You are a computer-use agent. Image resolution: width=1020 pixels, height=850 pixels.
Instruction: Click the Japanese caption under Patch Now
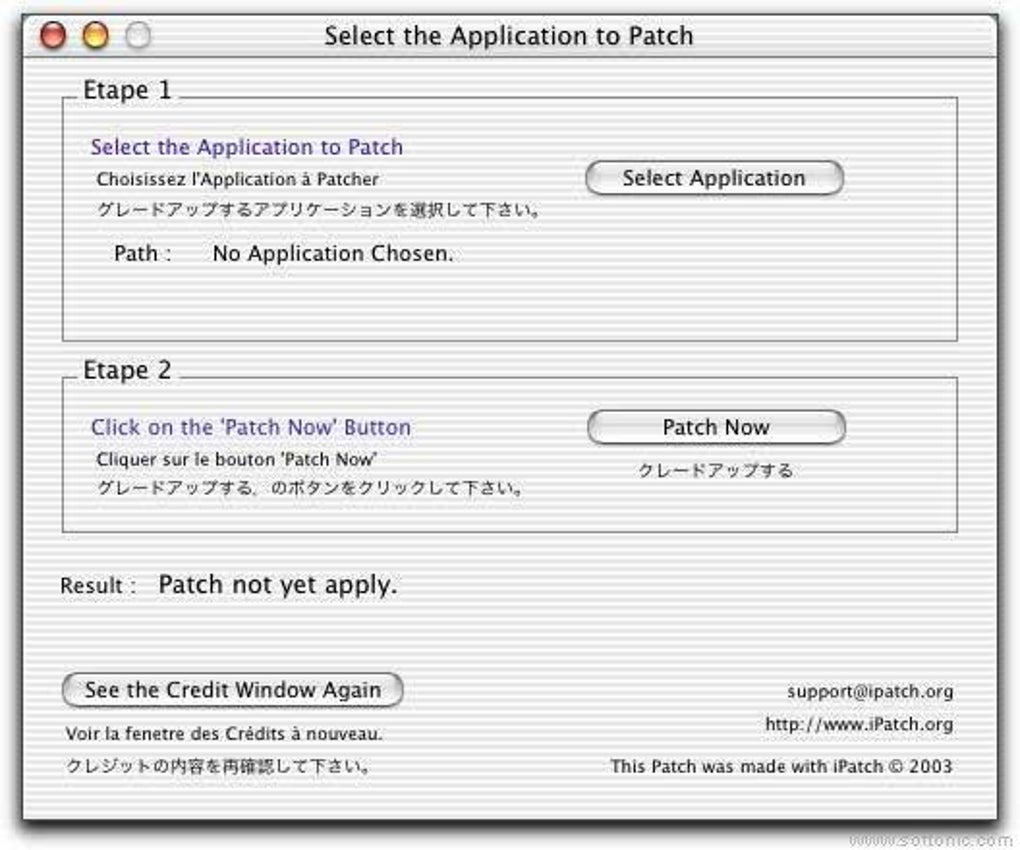tap(715, 470)
